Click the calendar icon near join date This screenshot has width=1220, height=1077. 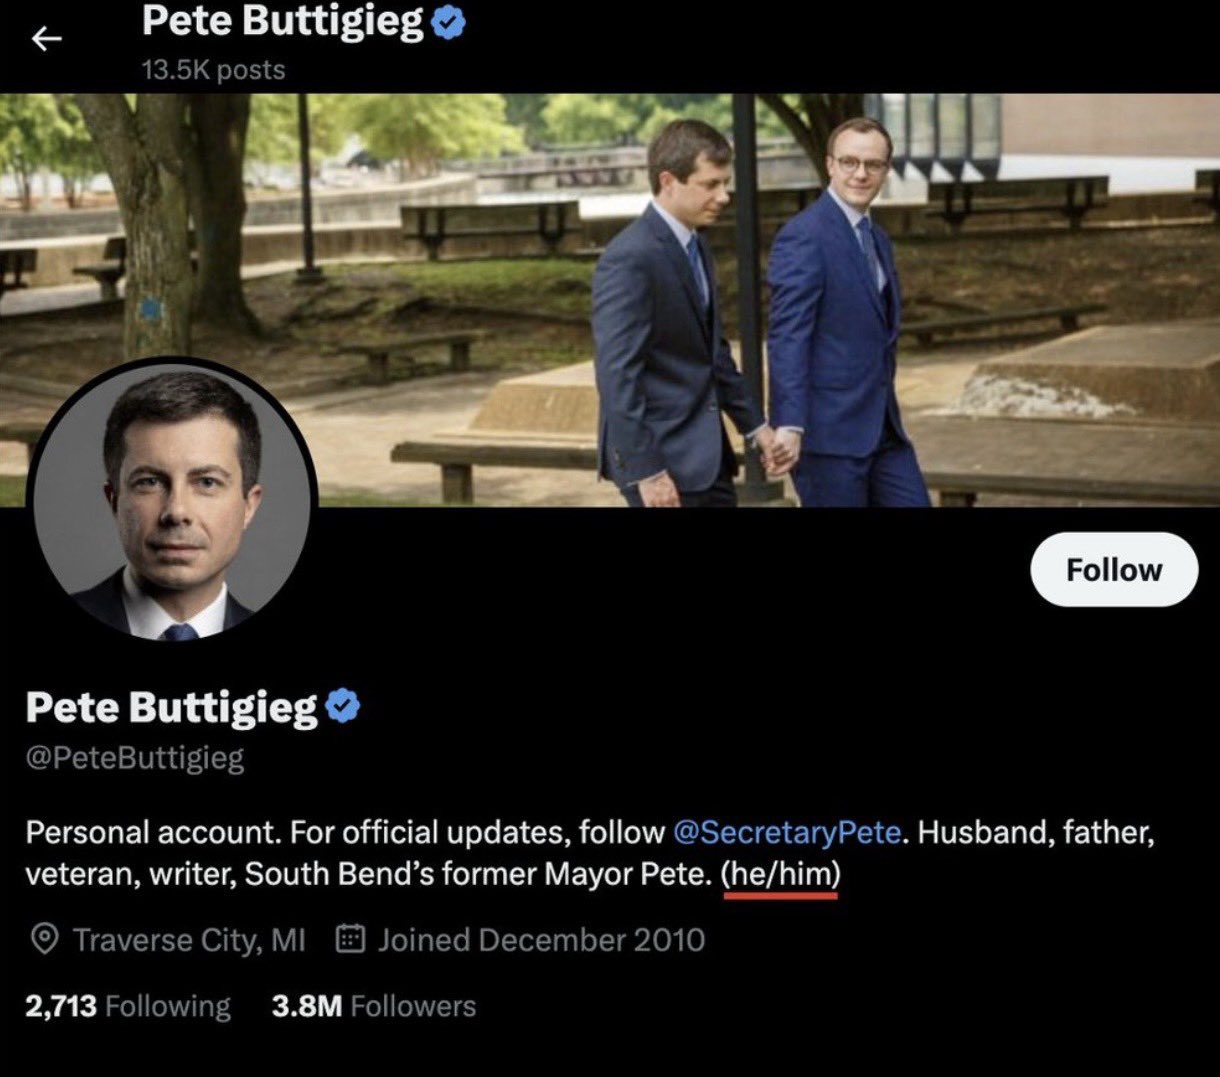click(x=349, y=940)
